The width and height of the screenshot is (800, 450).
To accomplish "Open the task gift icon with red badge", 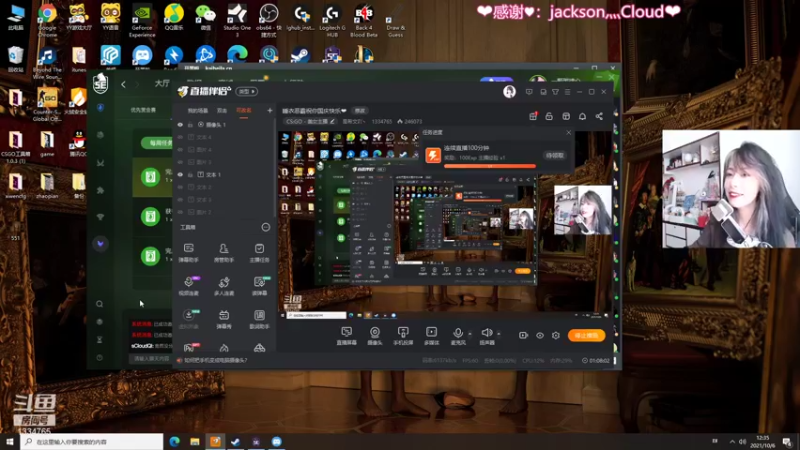I will pos(533,116).
